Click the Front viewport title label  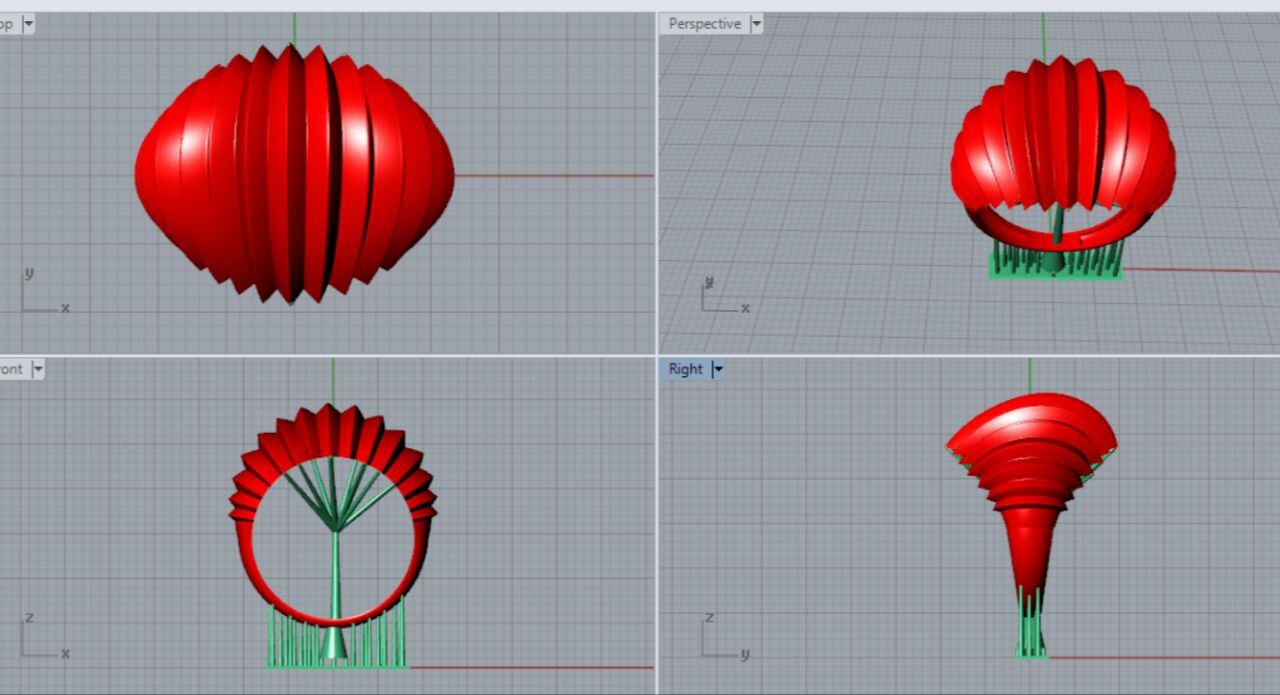point(11,370)
